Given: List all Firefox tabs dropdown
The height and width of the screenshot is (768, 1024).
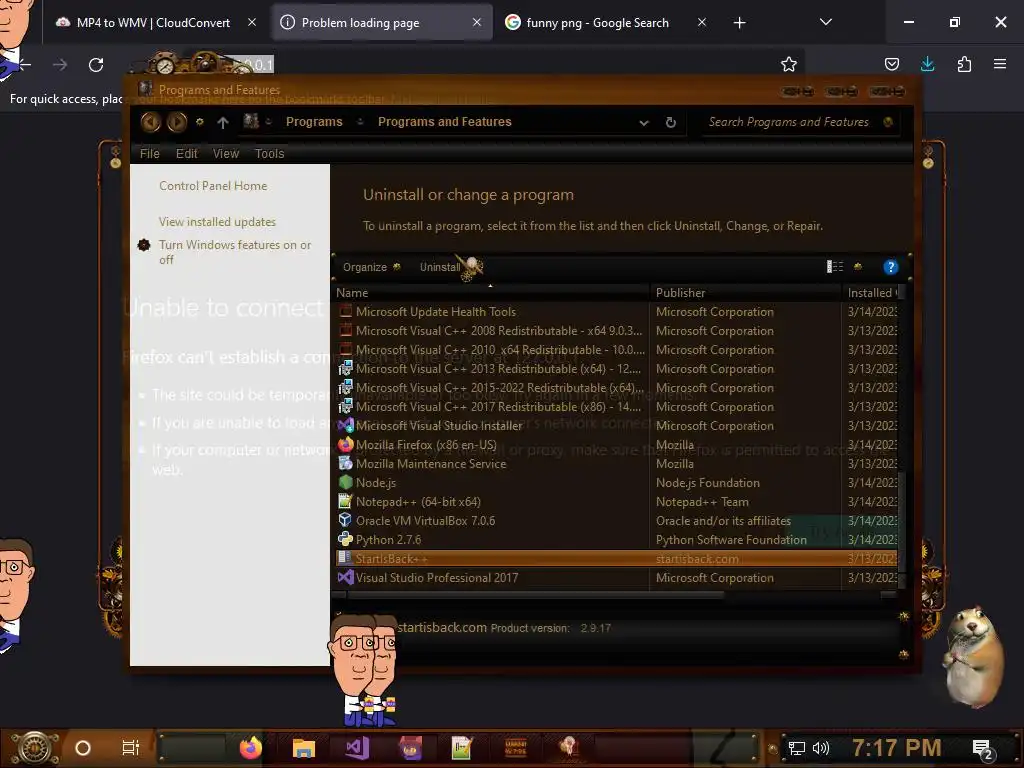Looking at the screenshot, I should tap(825, 22).
